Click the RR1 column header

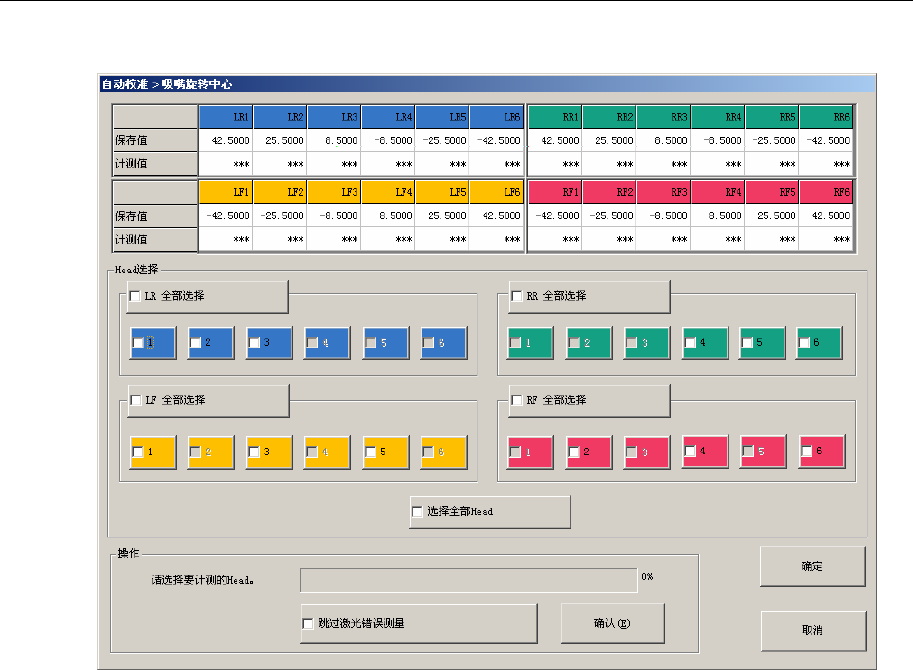555,117
